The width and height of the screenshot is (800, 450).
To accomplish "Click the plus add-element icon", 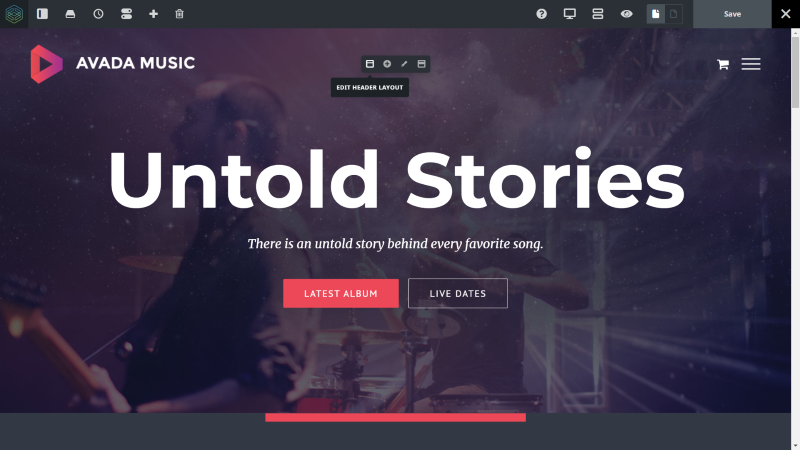I will [153, 14].
